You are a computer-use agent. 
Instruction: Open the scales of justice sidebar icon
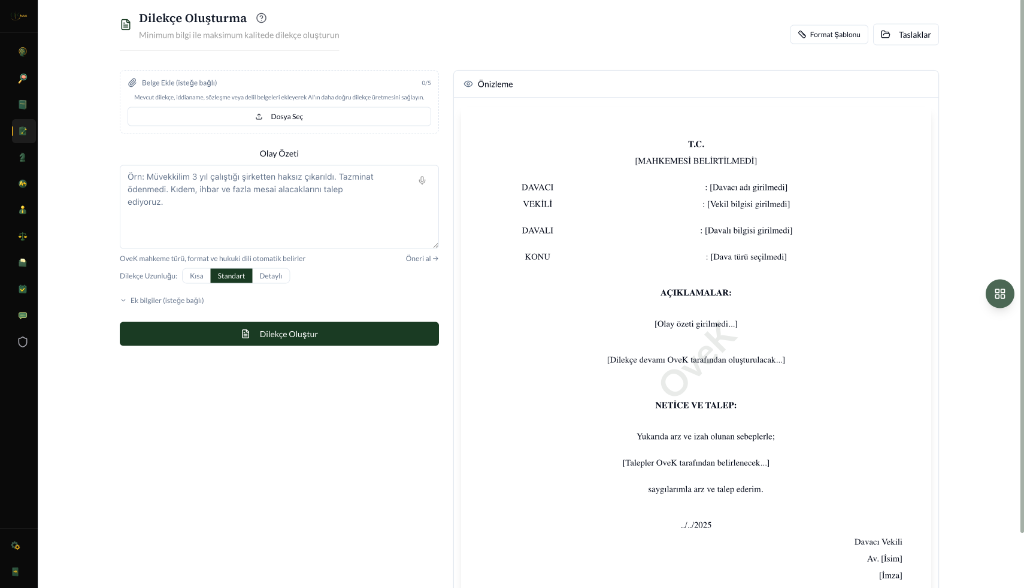22,236
